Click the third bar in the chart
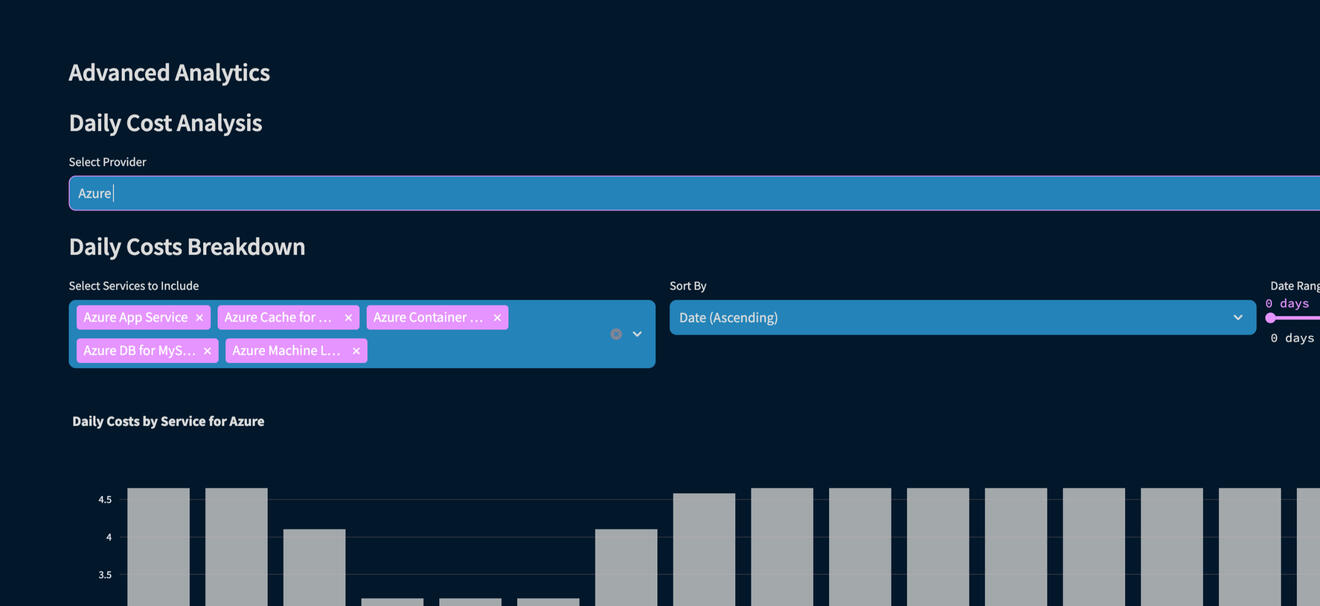 (314, 567)
